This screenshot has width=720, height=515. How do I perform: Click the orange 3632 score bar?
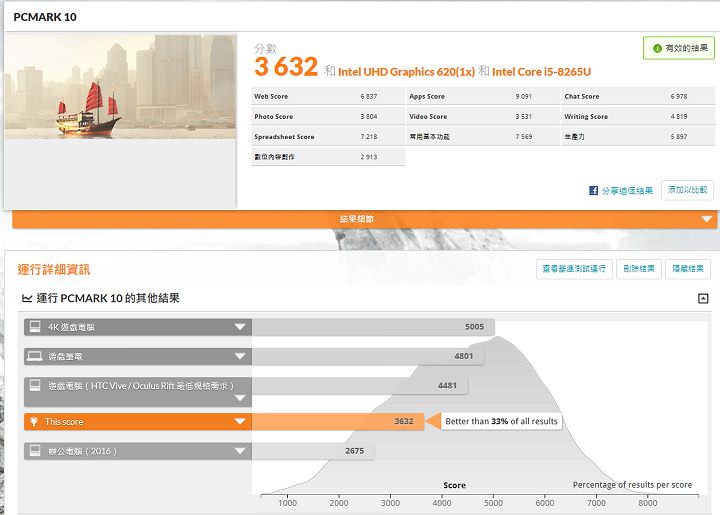[x=338, y=421]
